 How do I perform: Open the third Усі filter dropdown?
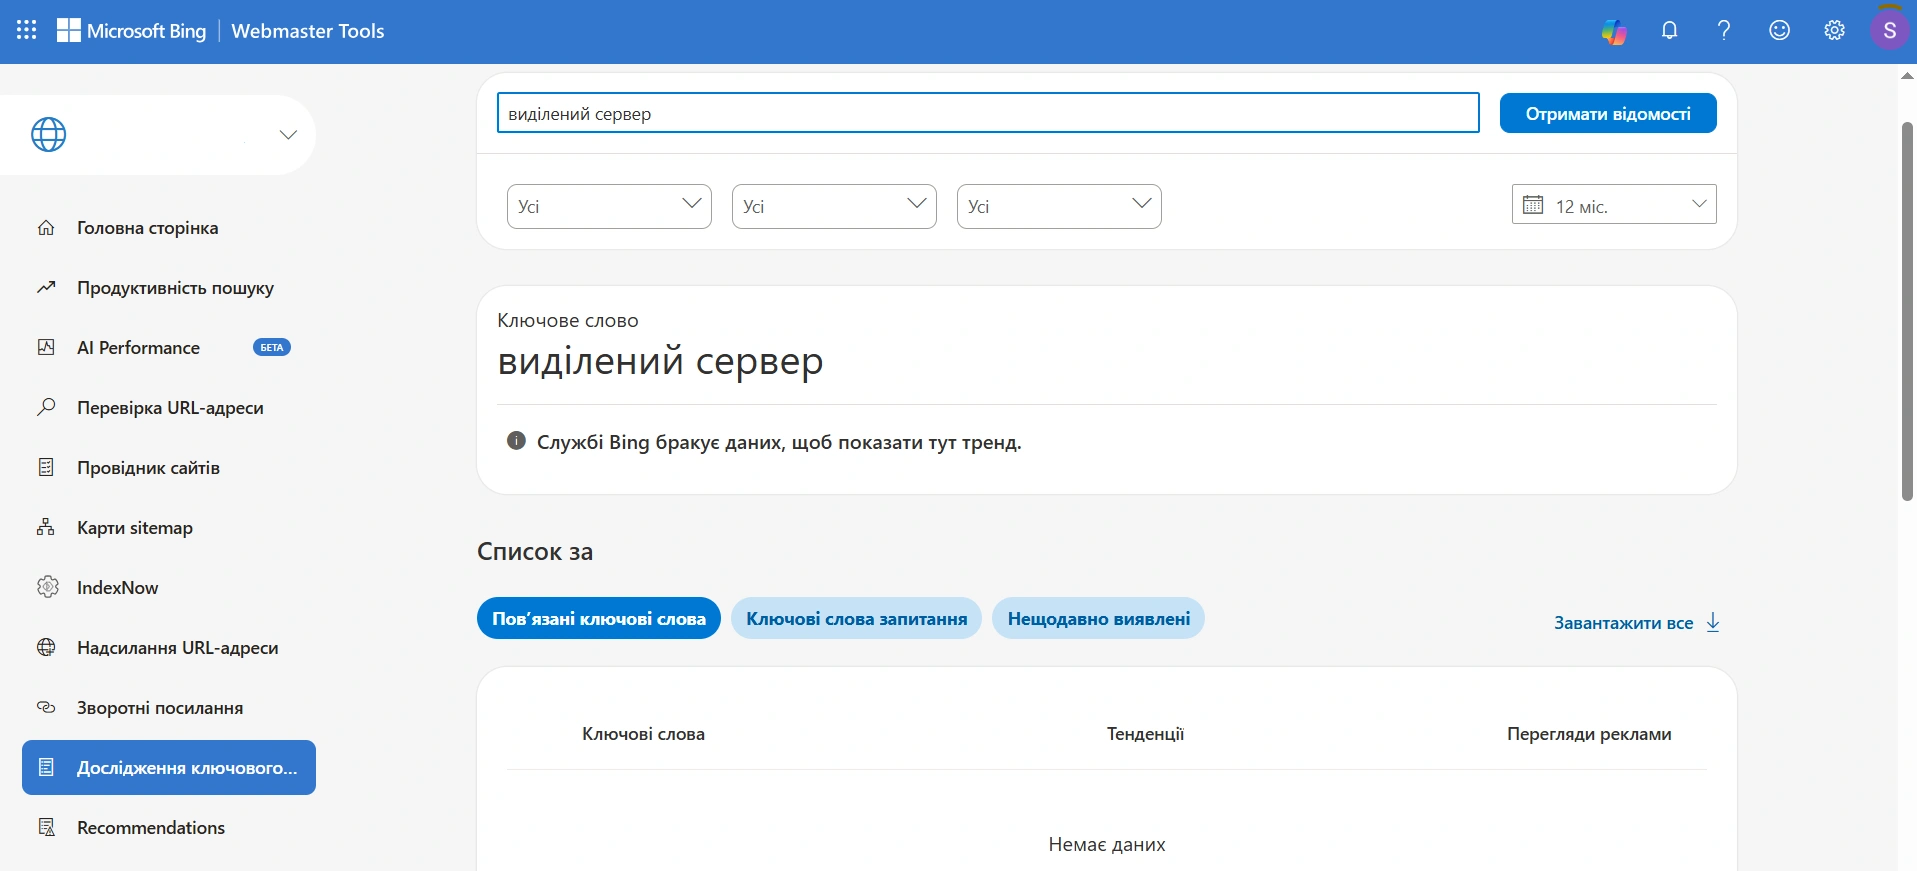tap(1059, 206)
